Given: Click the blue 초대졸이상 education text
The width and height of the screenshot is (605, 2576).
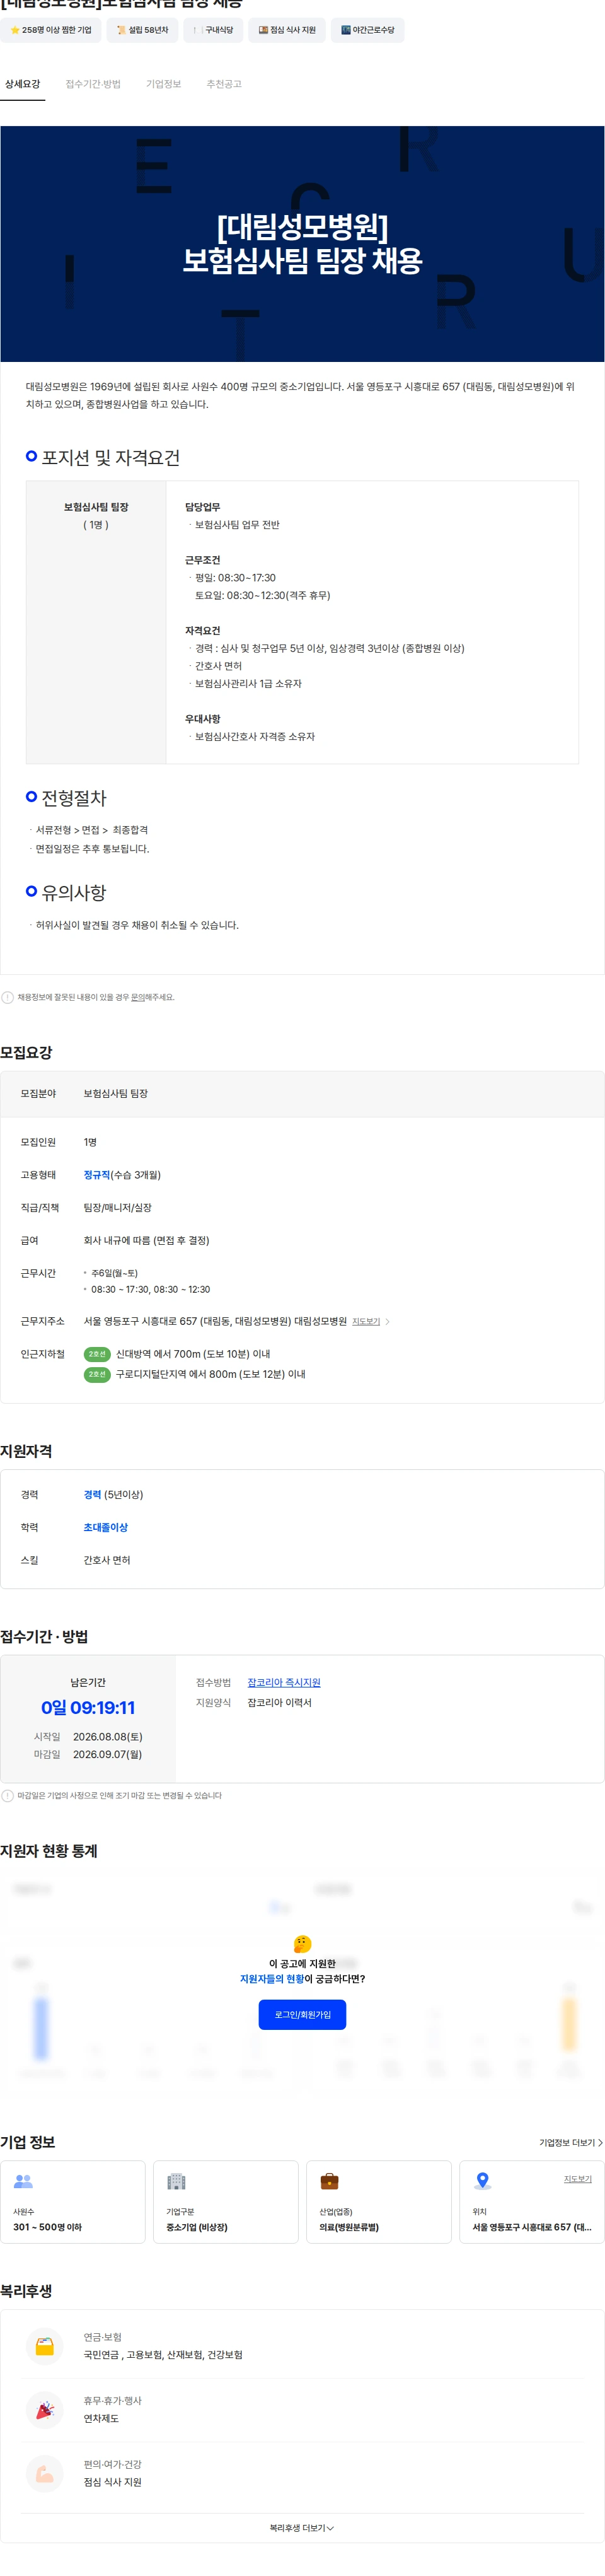Looking at the screenshot, I should tap(105, 1528).
